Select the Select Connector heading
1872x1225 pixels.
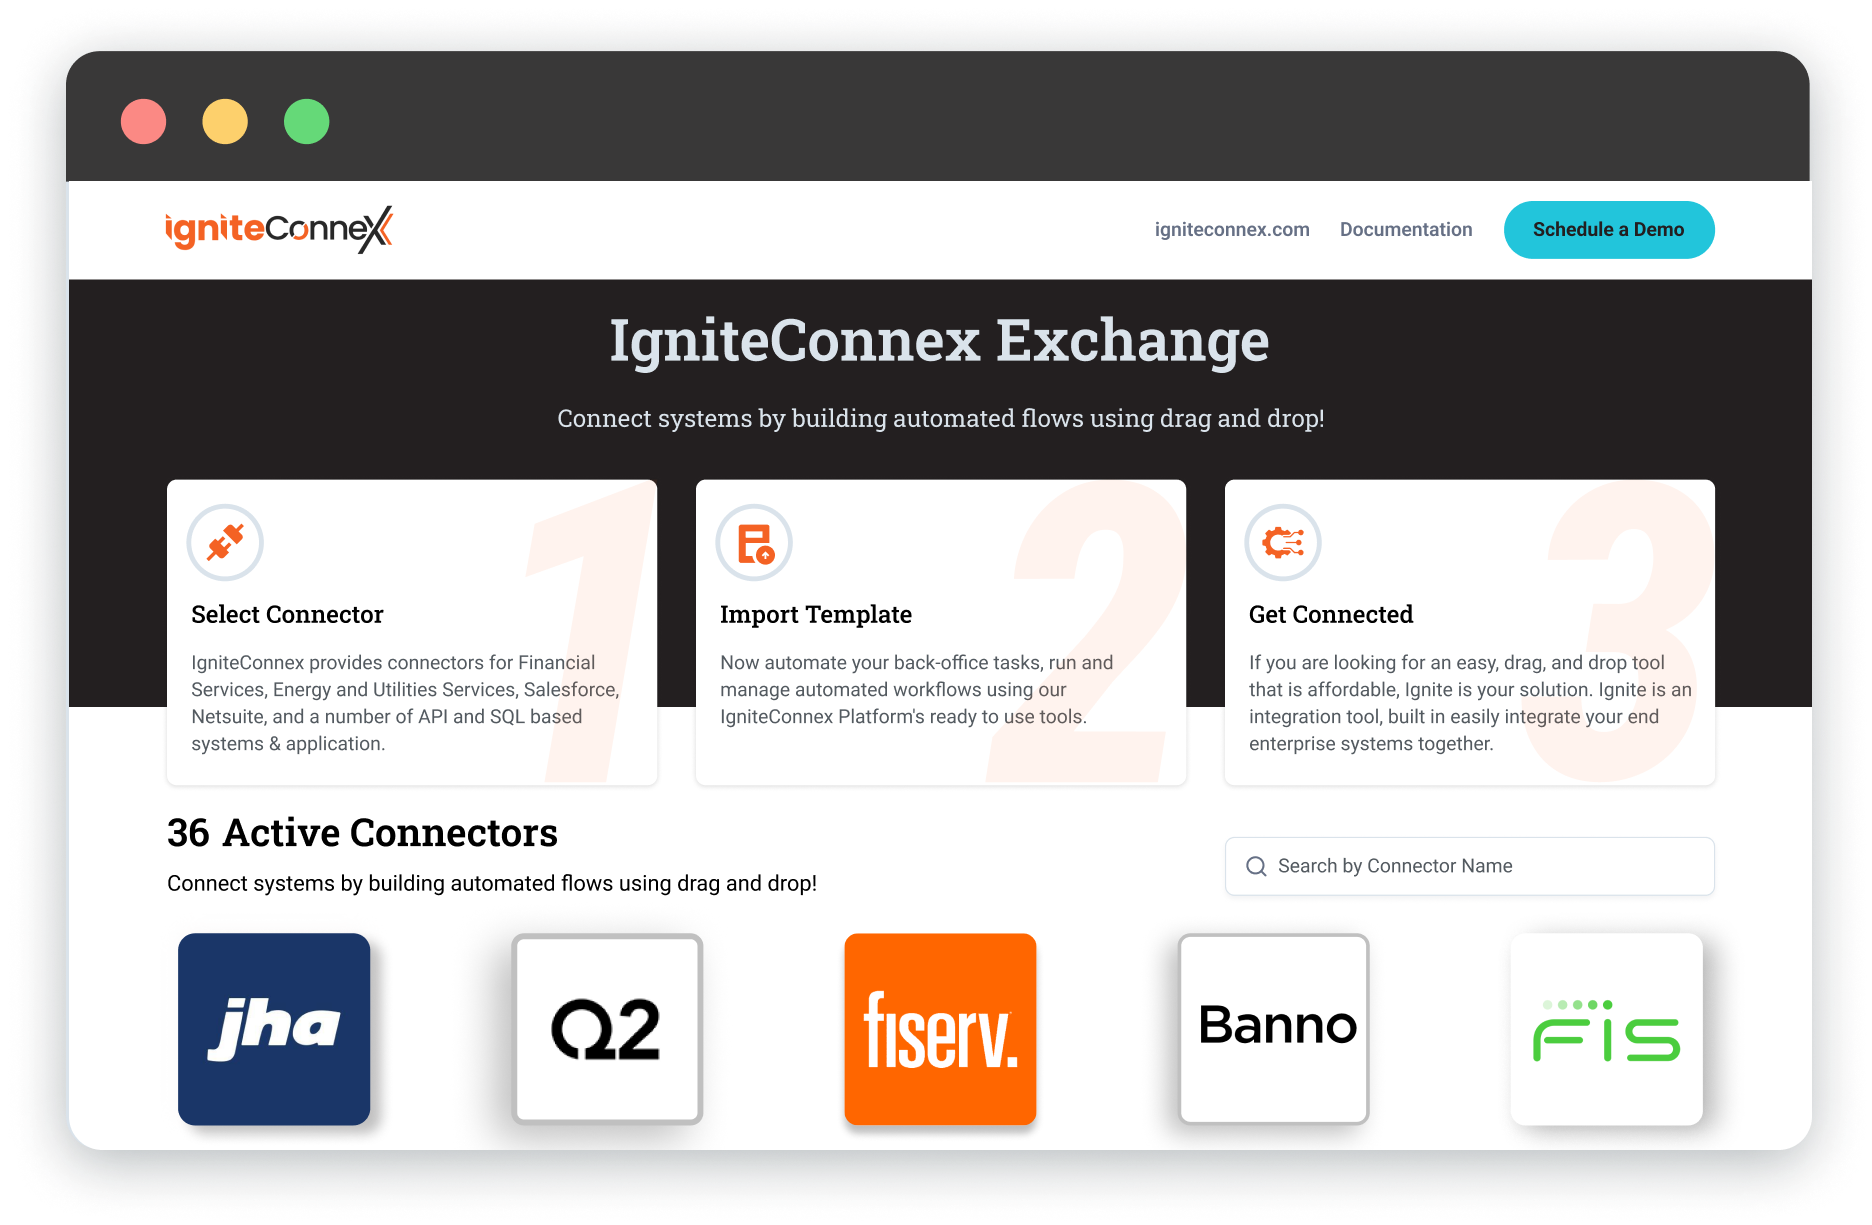coord(287,615)
